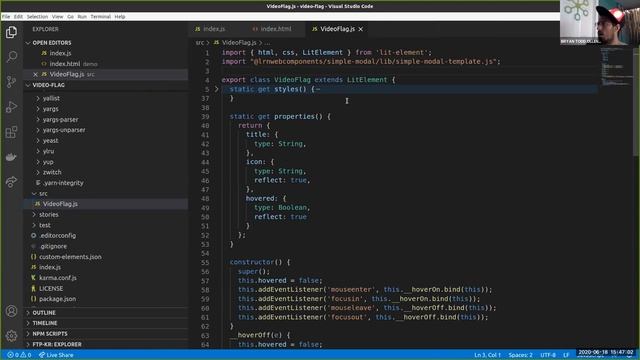
Task: Close VideoFlag.js in Open Editors list
Action: (36, 74)
